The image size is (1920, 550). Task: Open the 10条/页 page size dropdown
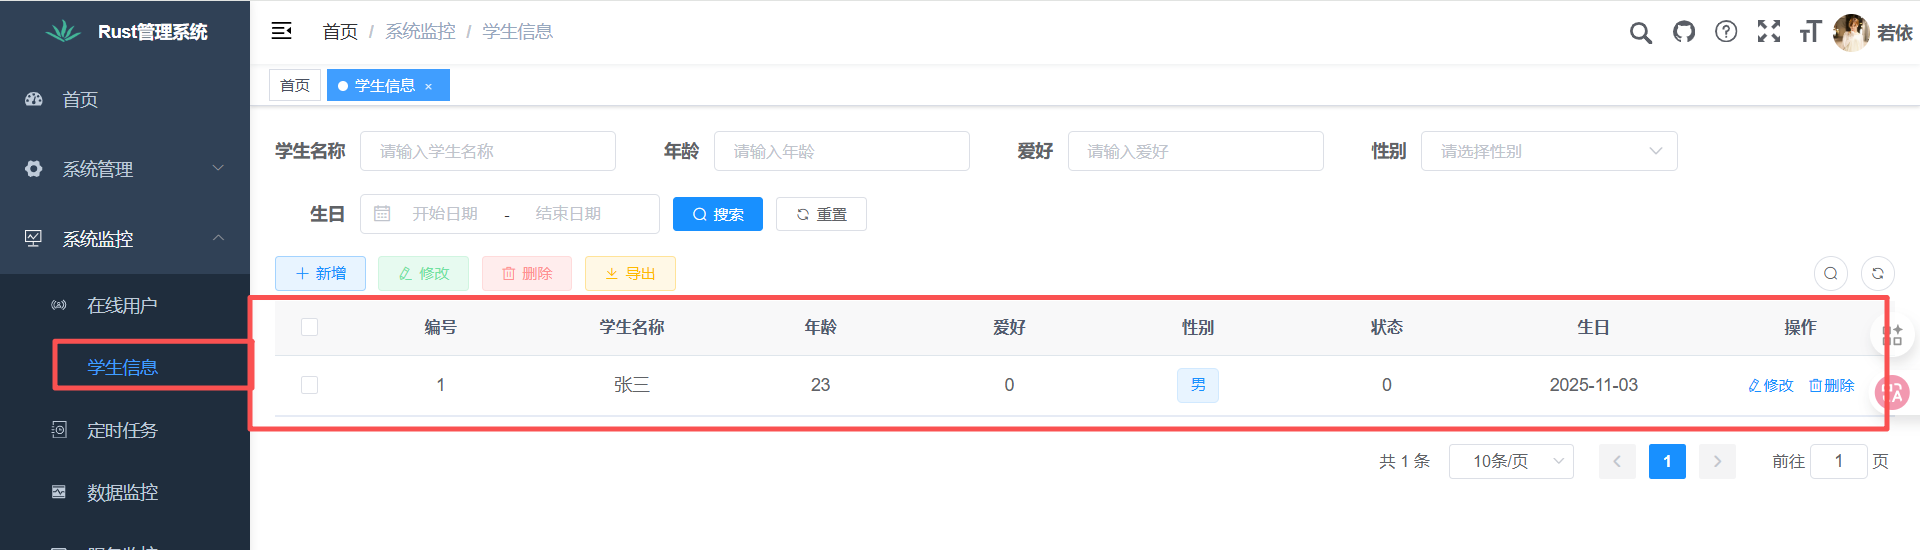coord(1510,461)
